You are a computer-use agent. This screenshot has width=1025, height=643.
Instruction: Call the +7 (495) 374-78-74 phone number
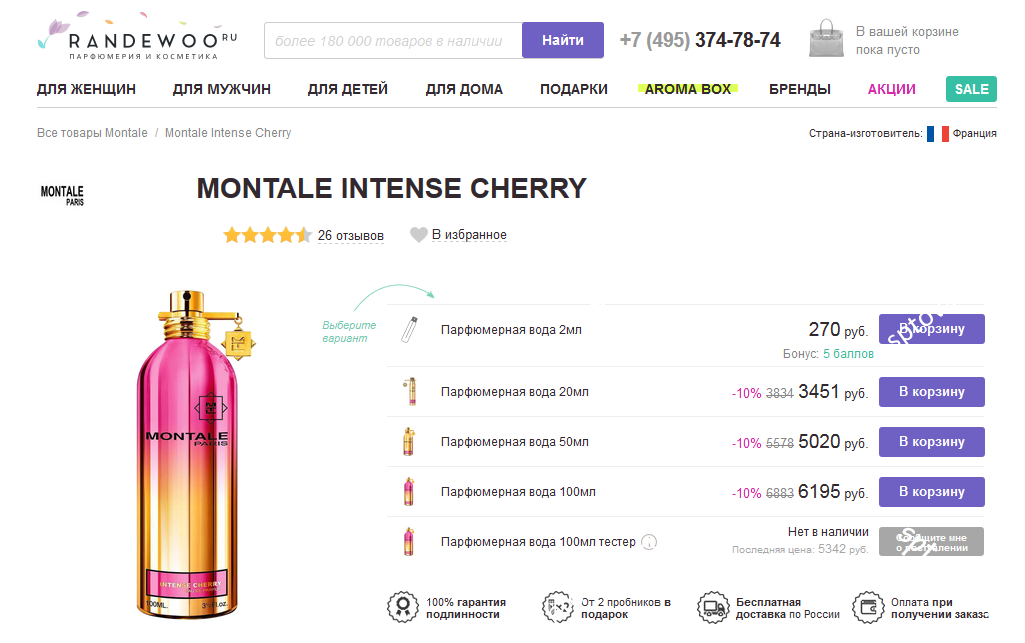coord(700,40)
